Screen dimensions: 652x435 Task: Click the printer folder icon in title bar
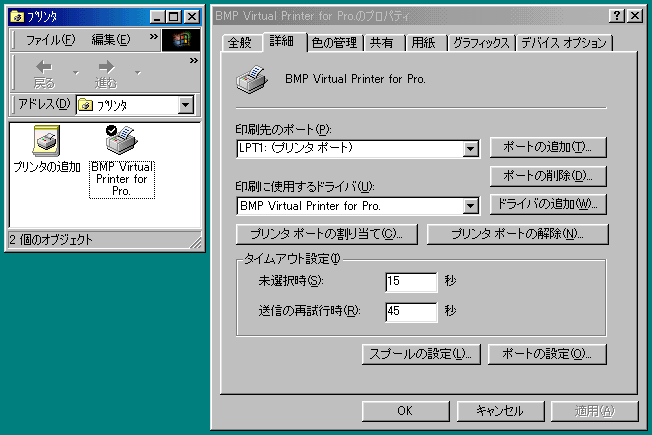[17, 17]
